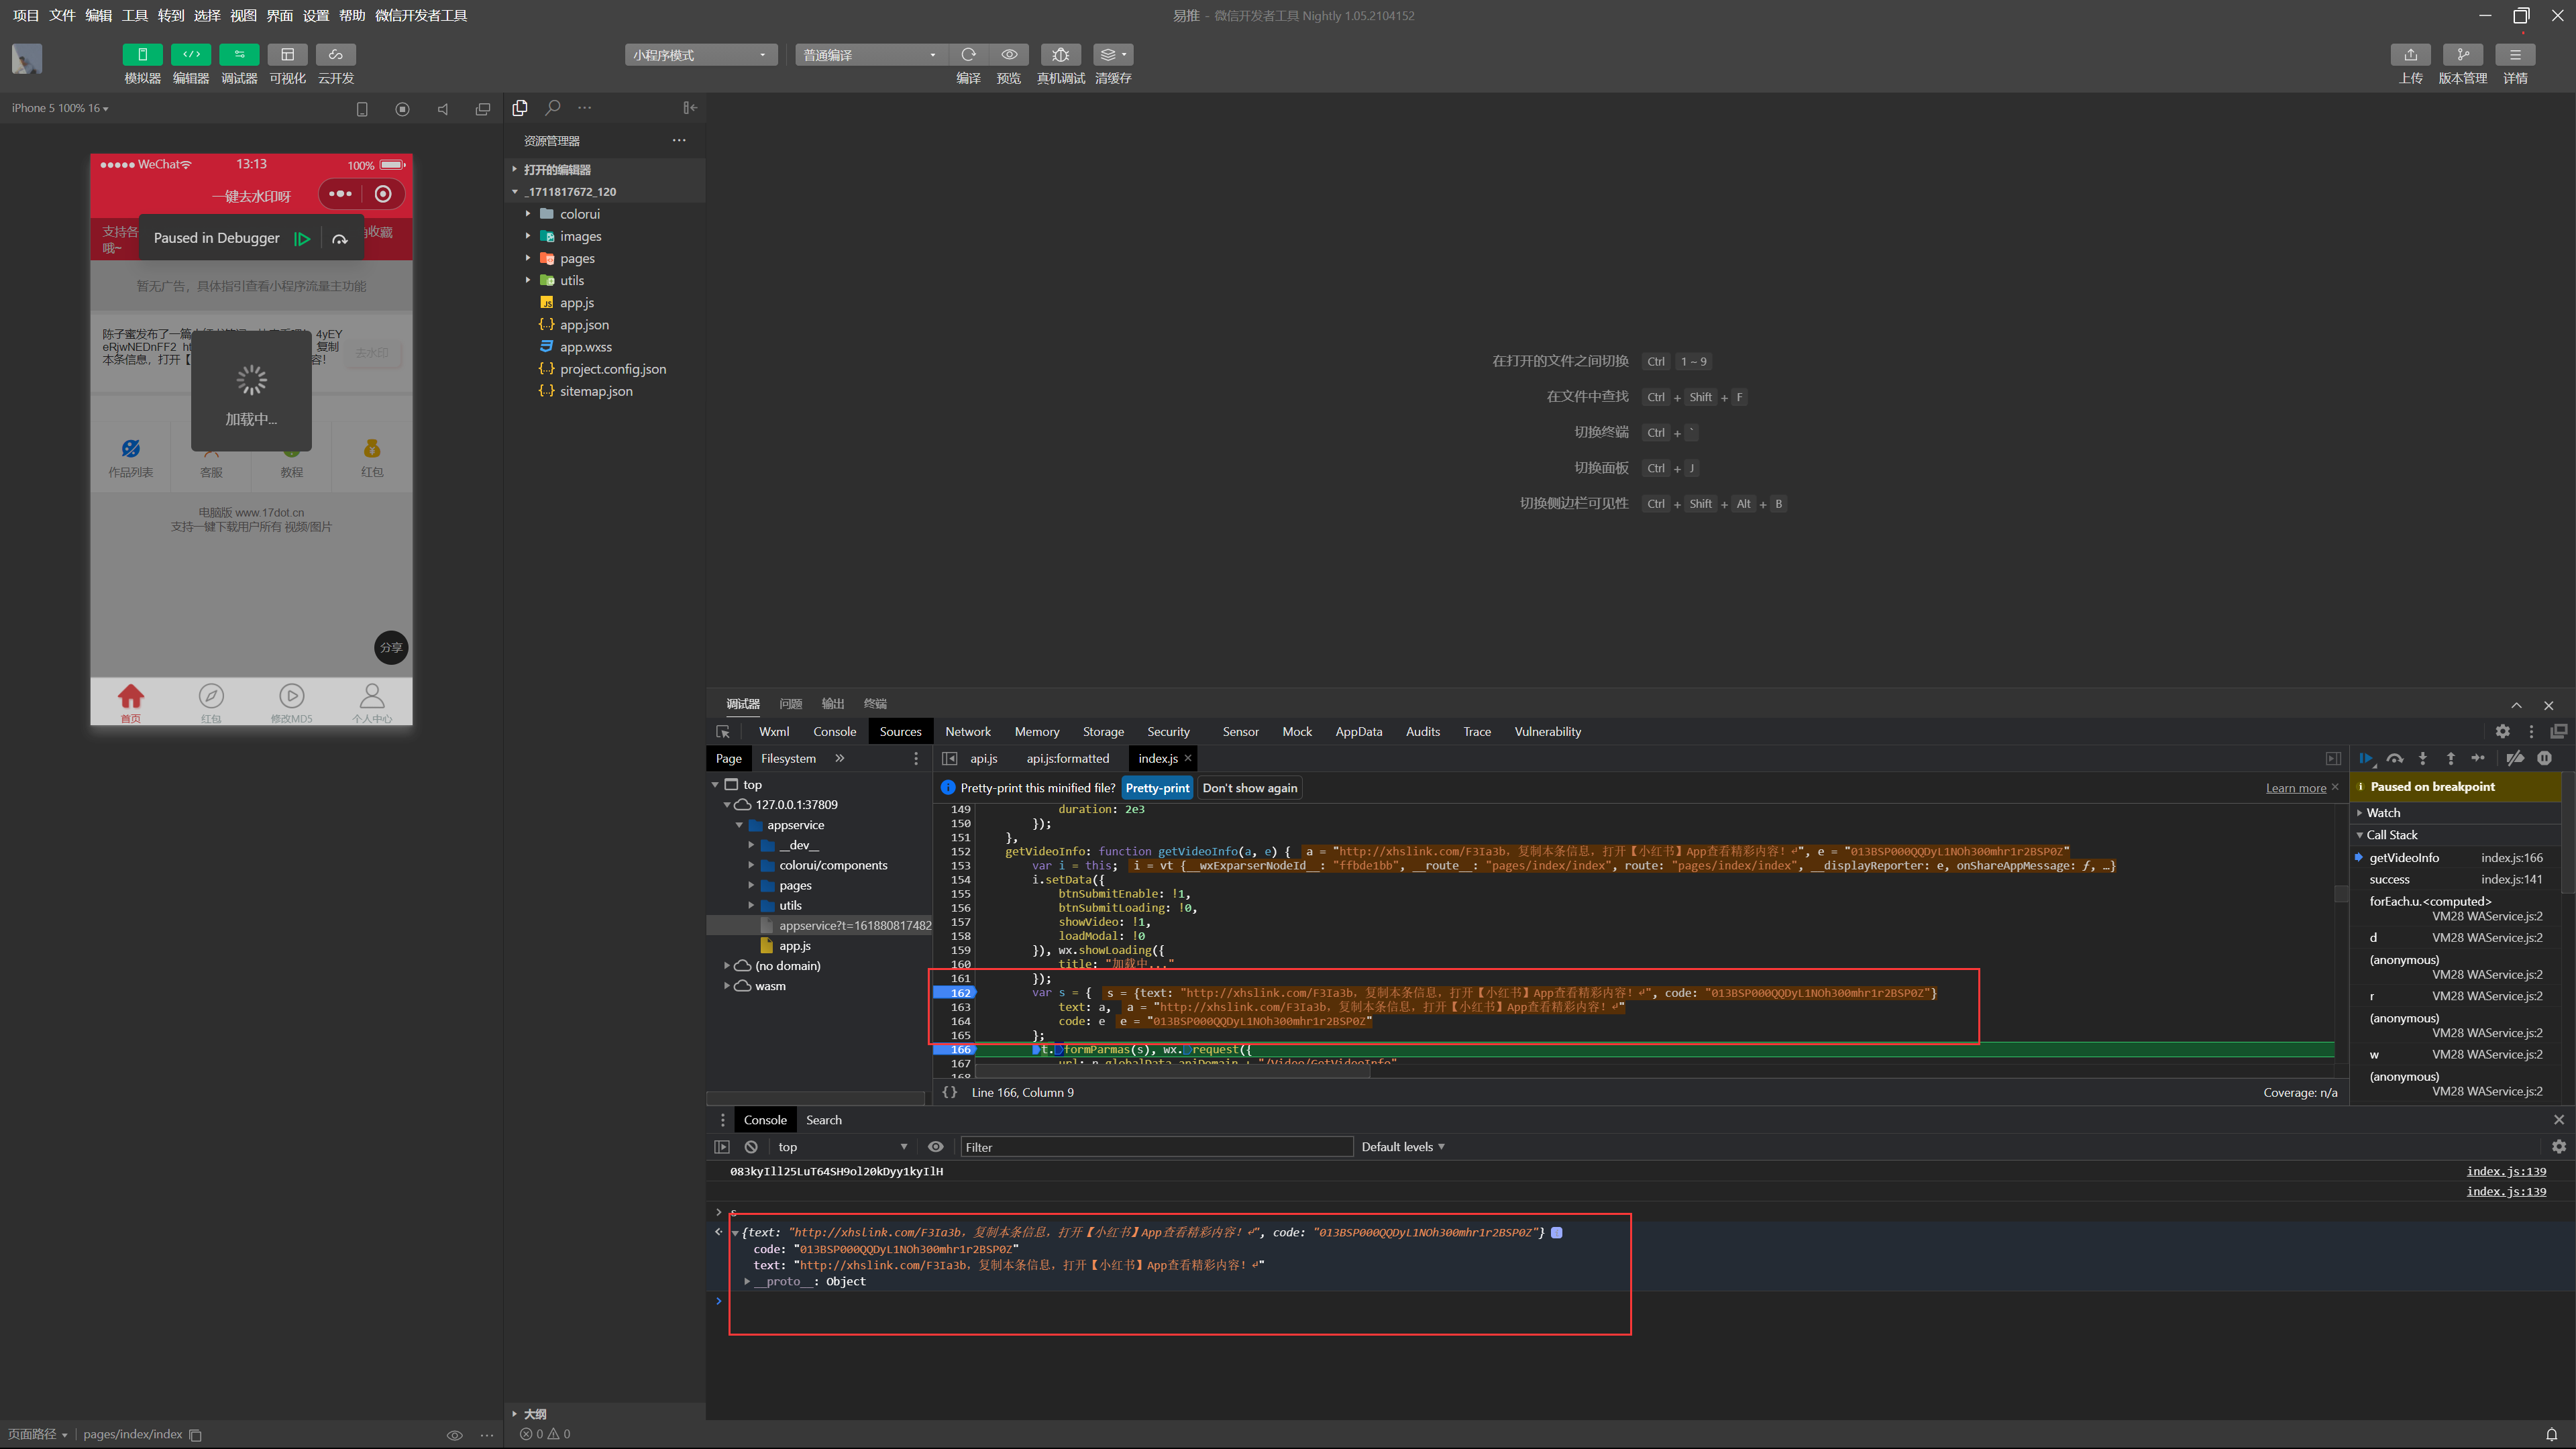Open the api.js:formatted source tab
The image size is (2576, 1449).
pyautogui.click(x=1068, y=758)
